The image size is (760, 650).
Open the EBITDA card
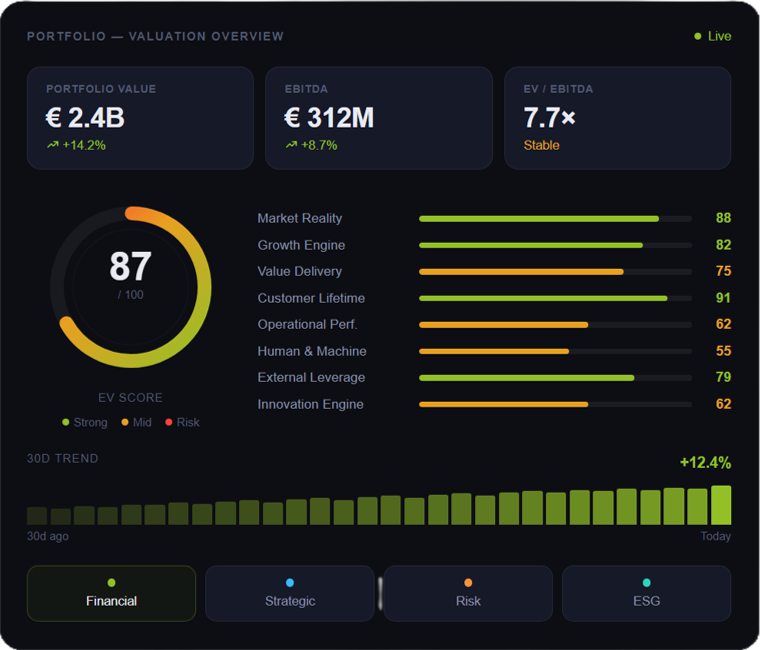coord(379,118)
